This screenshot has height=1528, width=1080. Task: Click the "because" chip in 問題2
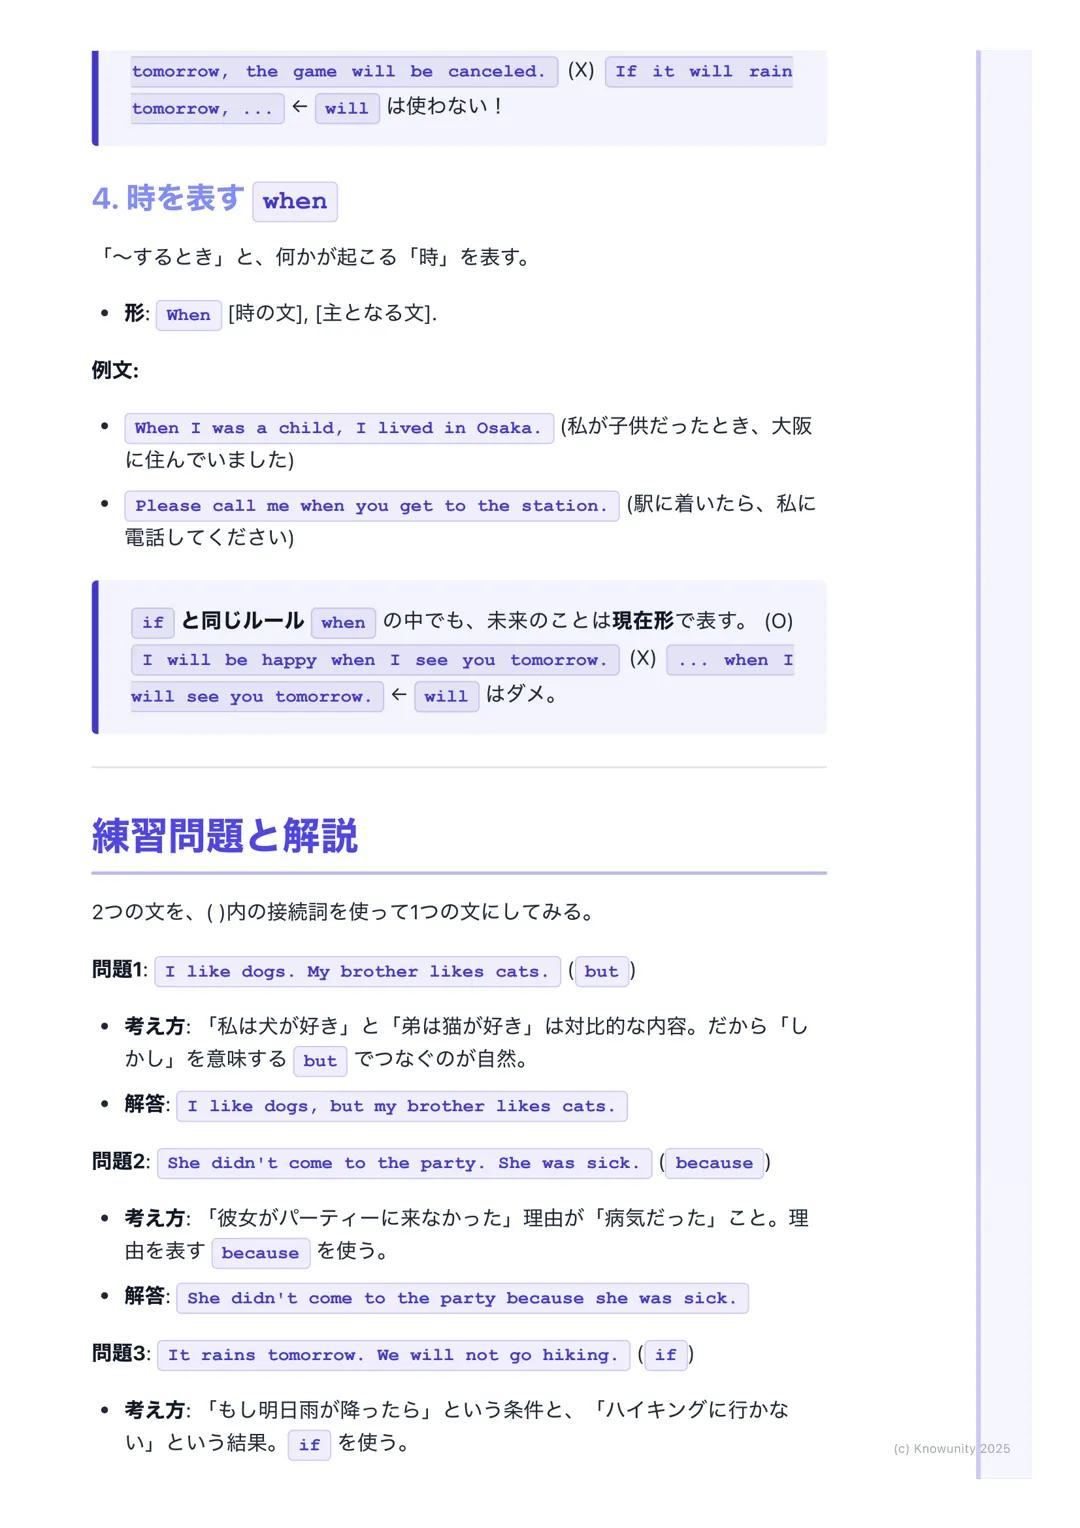(x=713, y=1163)
